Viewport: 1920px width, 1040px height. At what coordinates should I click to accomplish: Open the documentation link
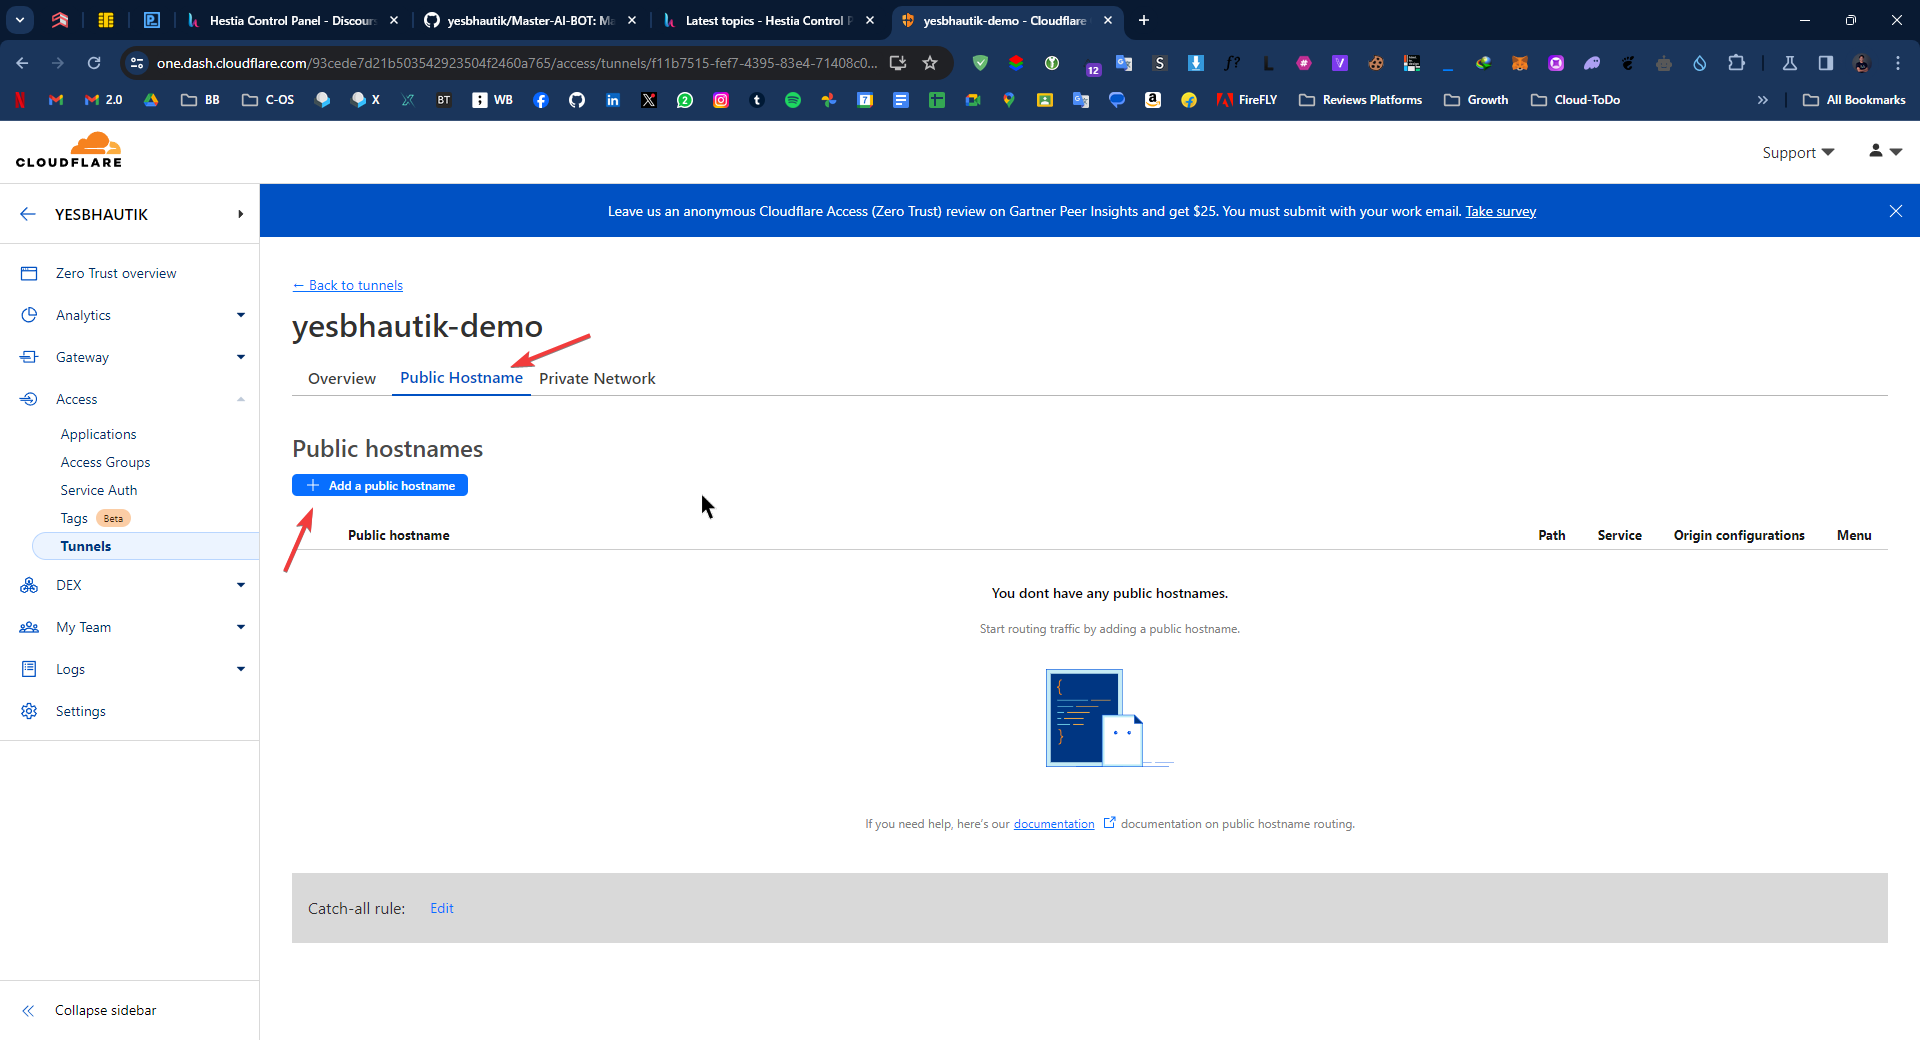tap(1054, 824)
